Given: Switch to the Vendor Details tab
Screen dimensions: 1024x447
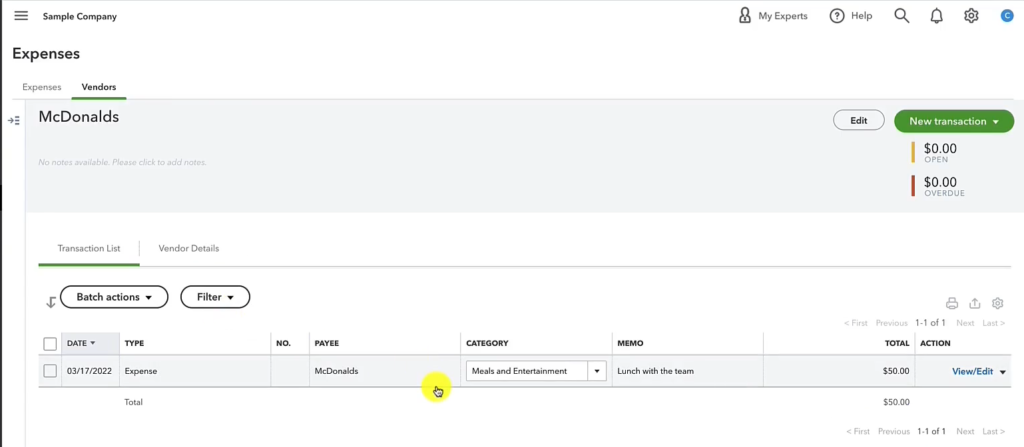Looking at the screenshot, I should click(x=188, y=248).
